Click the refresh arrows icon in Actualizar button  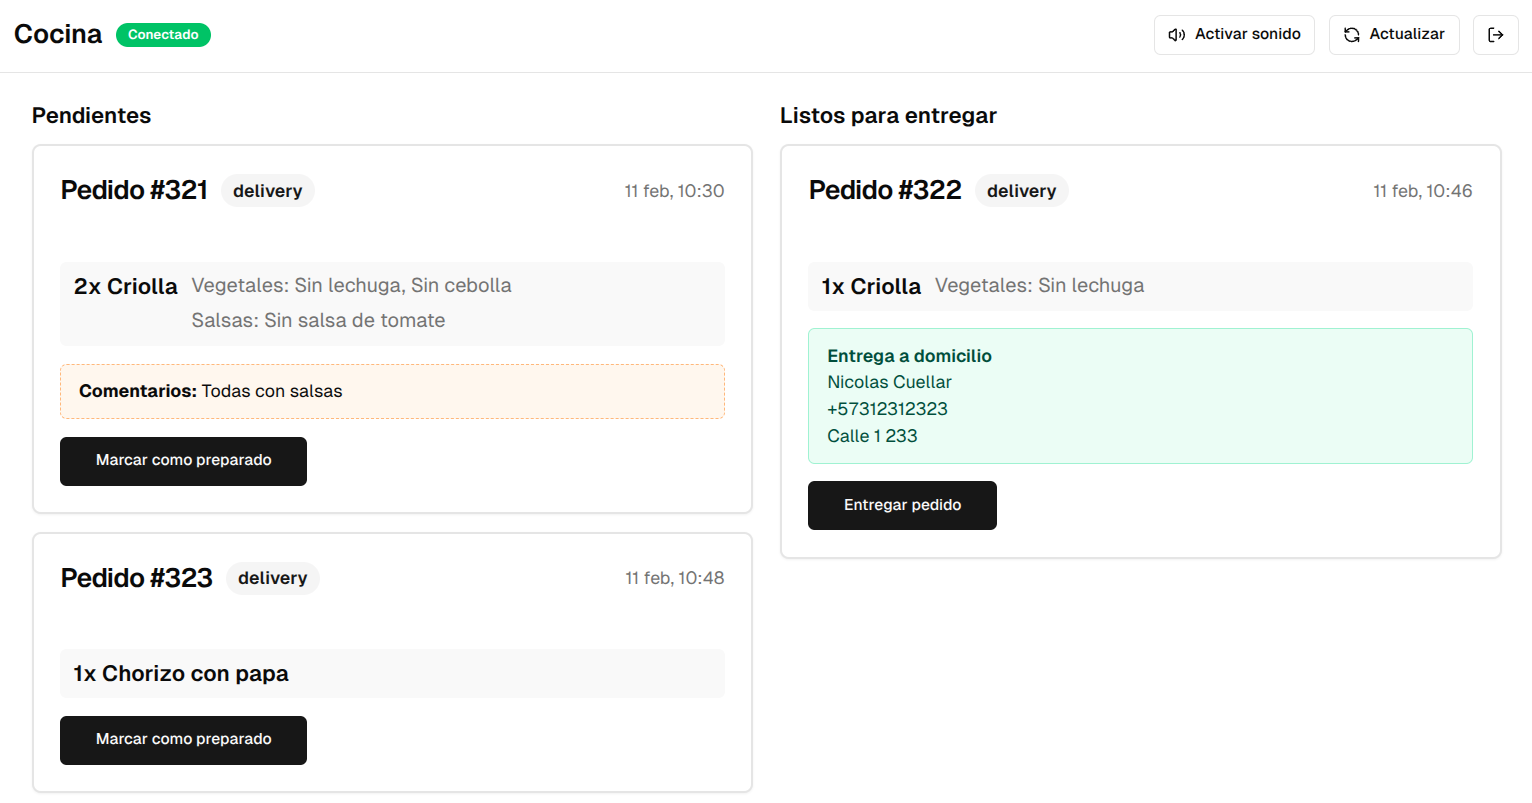coord(1352,34)
